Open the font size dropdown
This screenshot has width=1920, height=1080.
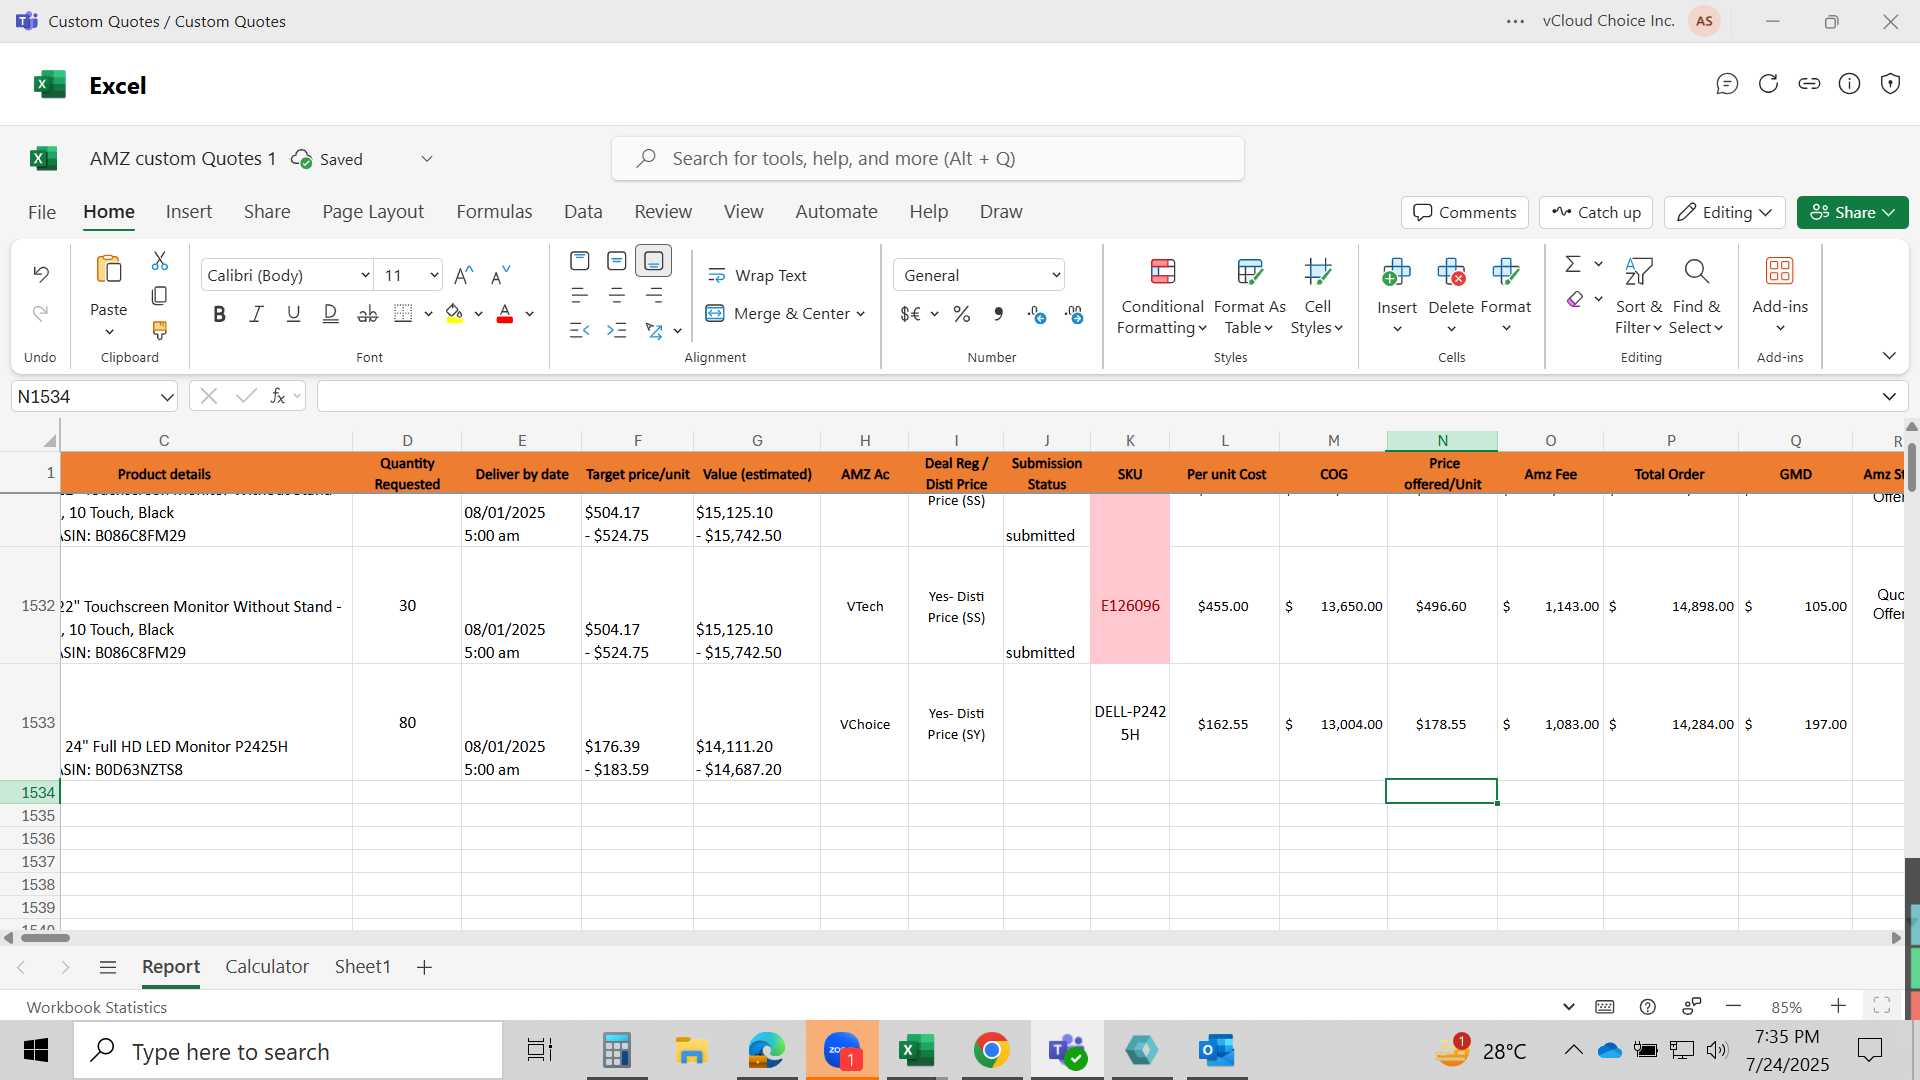[x=434, y=275]
